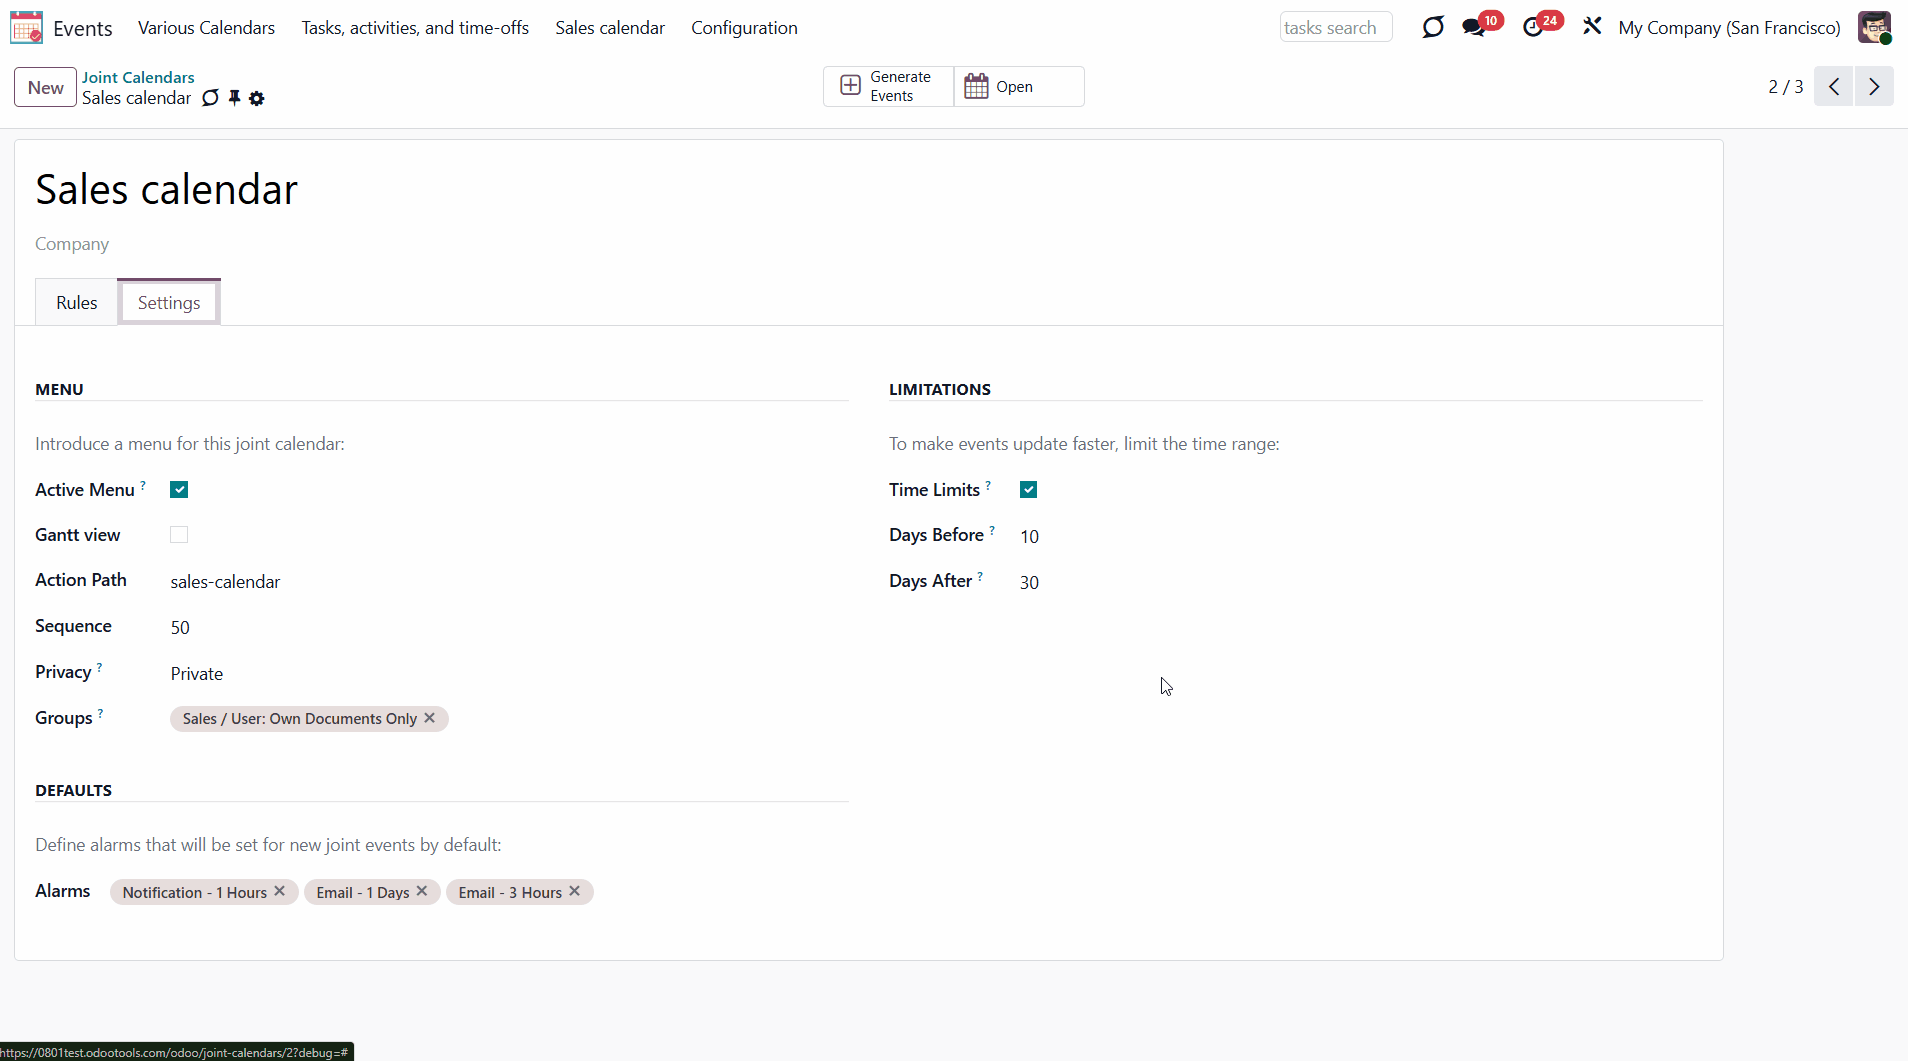This screenshot has width=1908, height=1061.
Task: Open the activities clock icon with badge 24
Action: (1532, 28)
